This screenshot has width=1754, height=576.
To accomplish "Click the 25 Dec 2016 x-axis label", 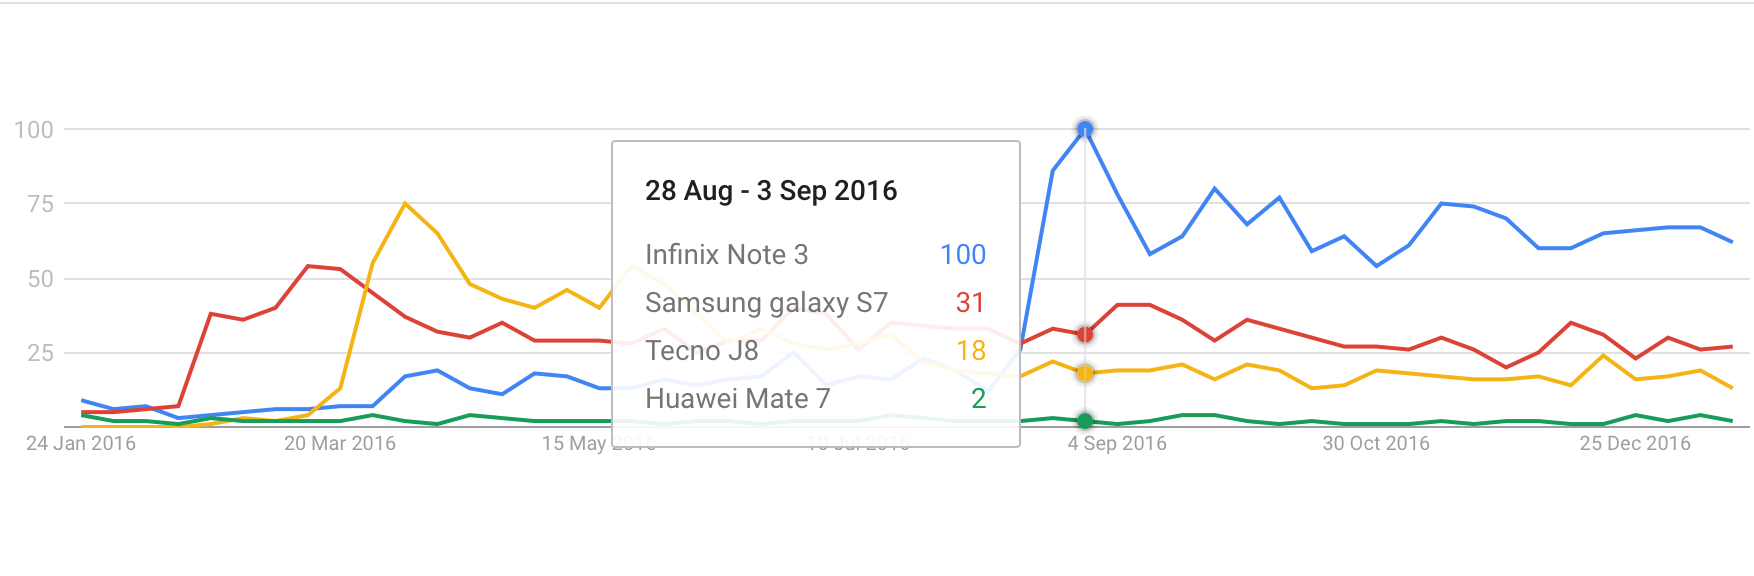I will [x=1635, y=443].
